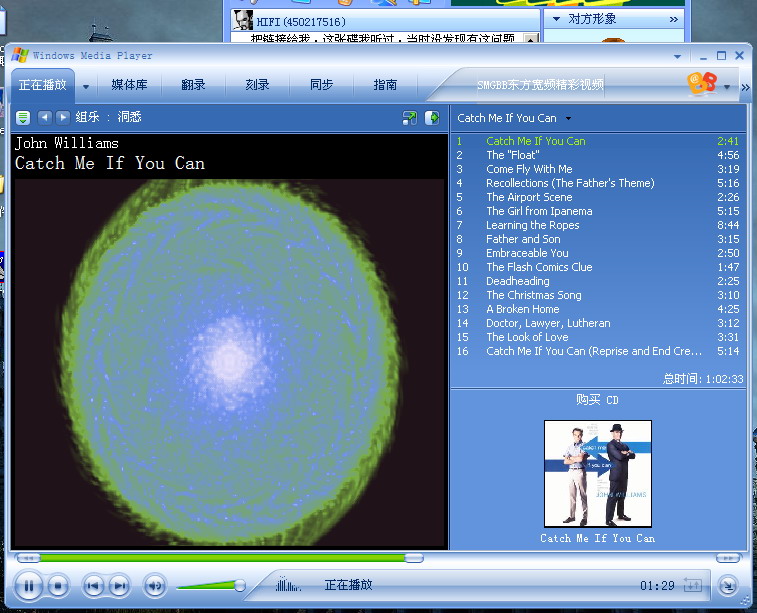Minimize the Windows Media Player window
Viewport: 757px width, 613px height.
[x=703, y=56]
